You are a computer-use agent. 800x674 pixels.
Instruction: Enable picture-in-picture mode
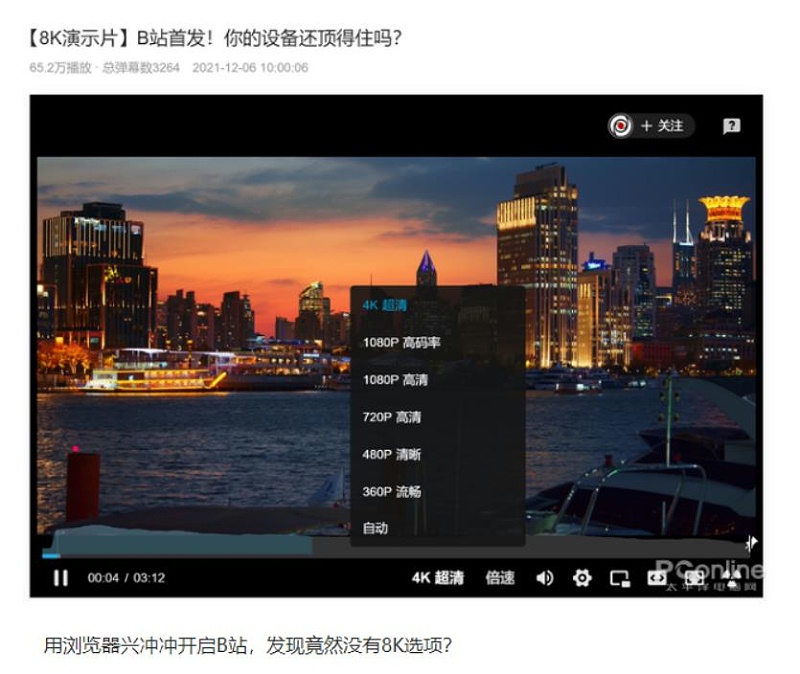(x=620, y=578)
